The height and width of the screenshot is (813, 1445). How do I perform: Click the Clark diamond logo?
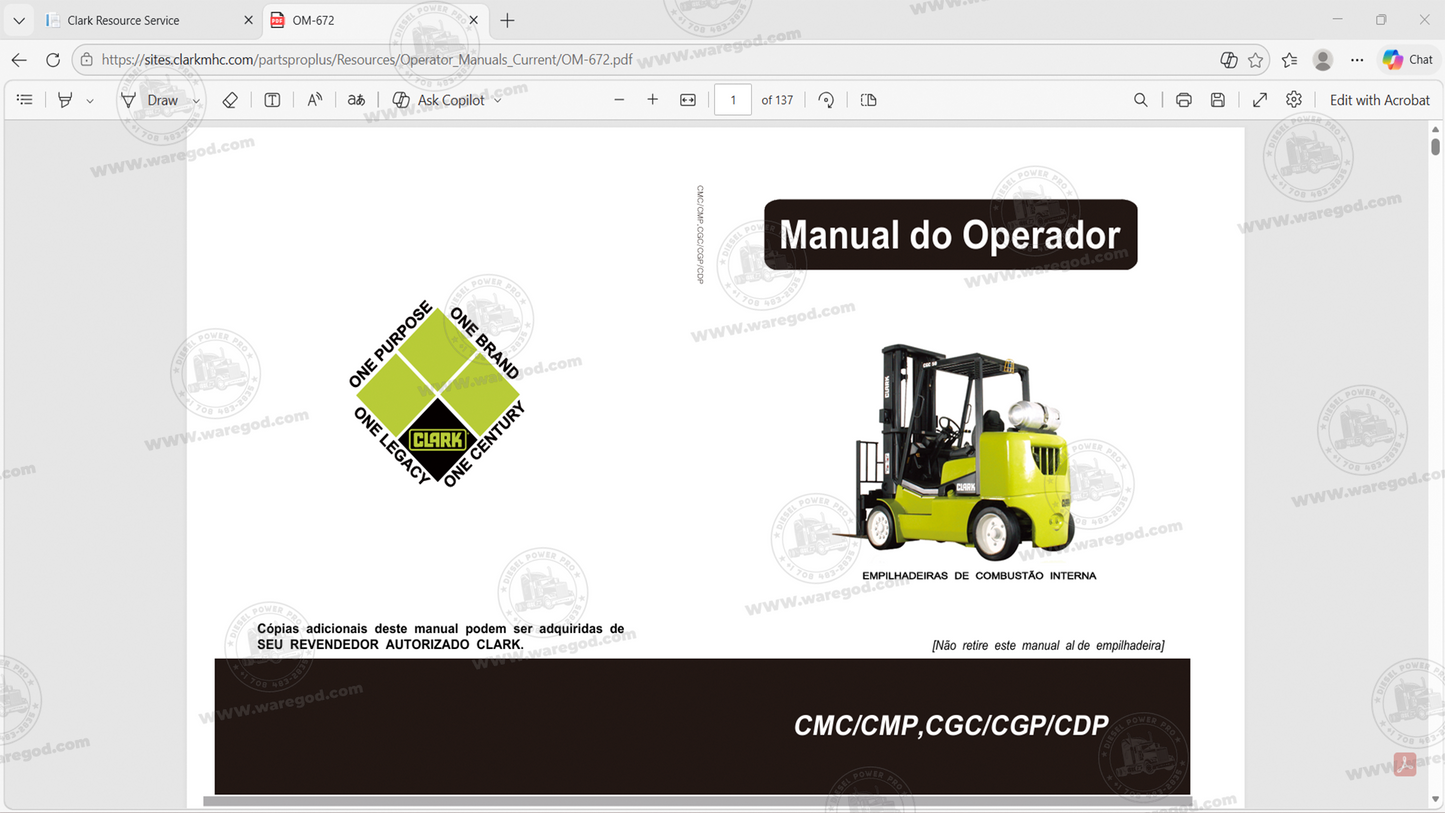point(437,394)
